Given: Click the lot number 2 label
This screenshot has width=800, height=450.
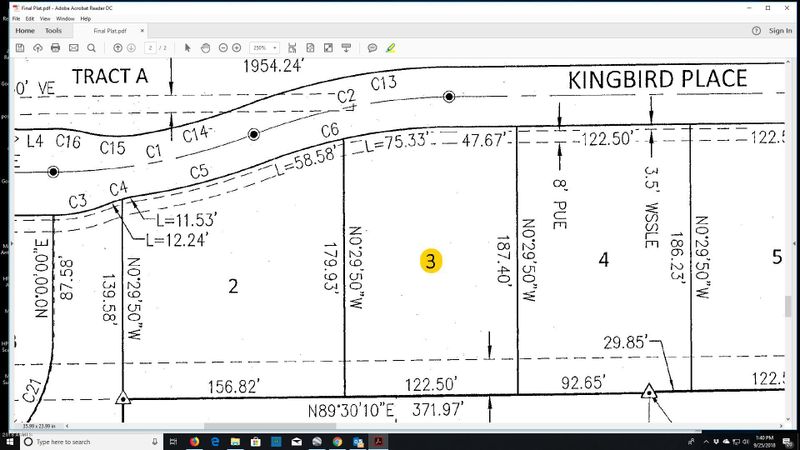Looking at the screenshot, I should (233, 286).
